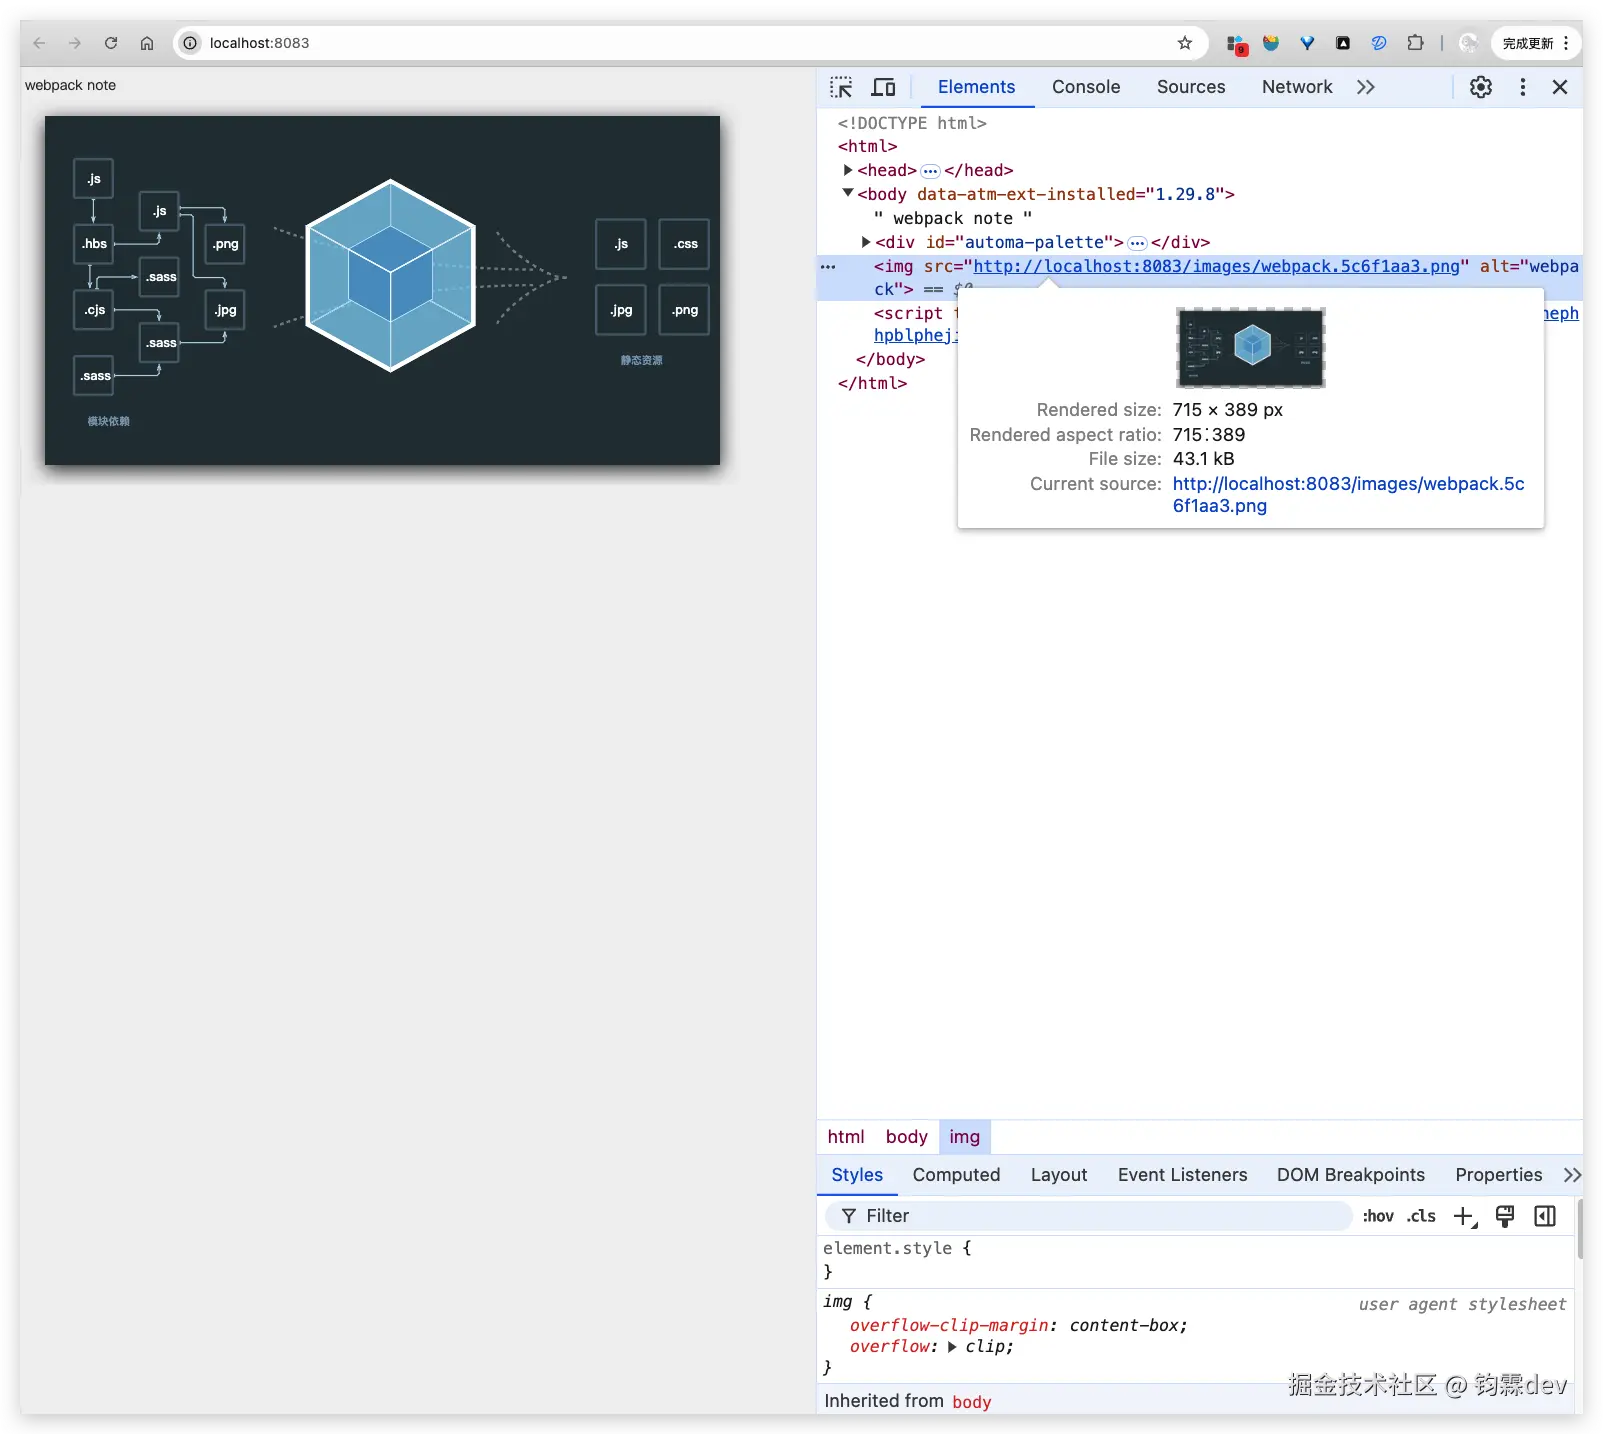Open actions menu for the selected img node
The image size is (1603, 1434).
(828, 267)
